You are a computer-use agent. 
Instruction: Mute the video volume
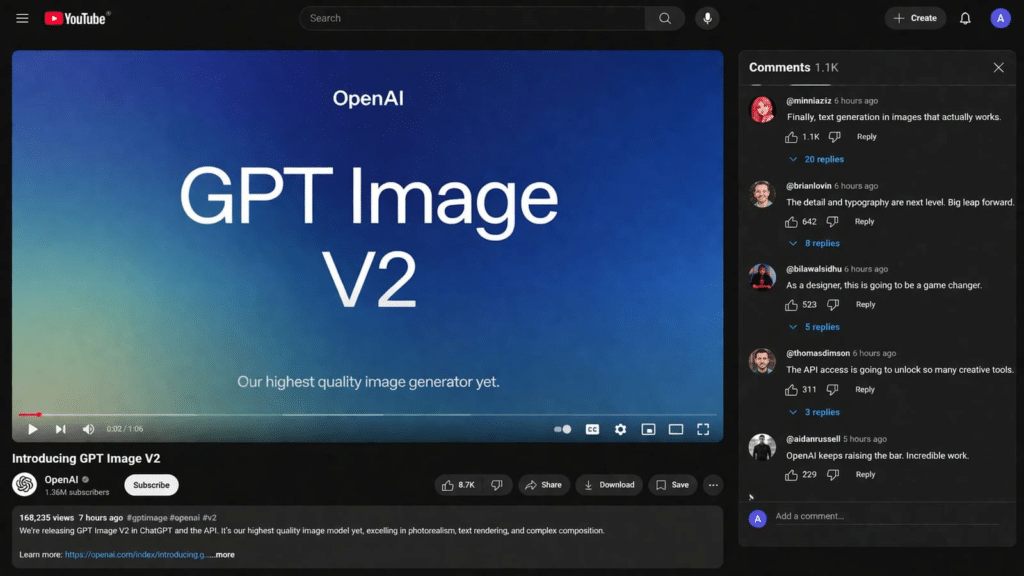[x=88, y=428]
